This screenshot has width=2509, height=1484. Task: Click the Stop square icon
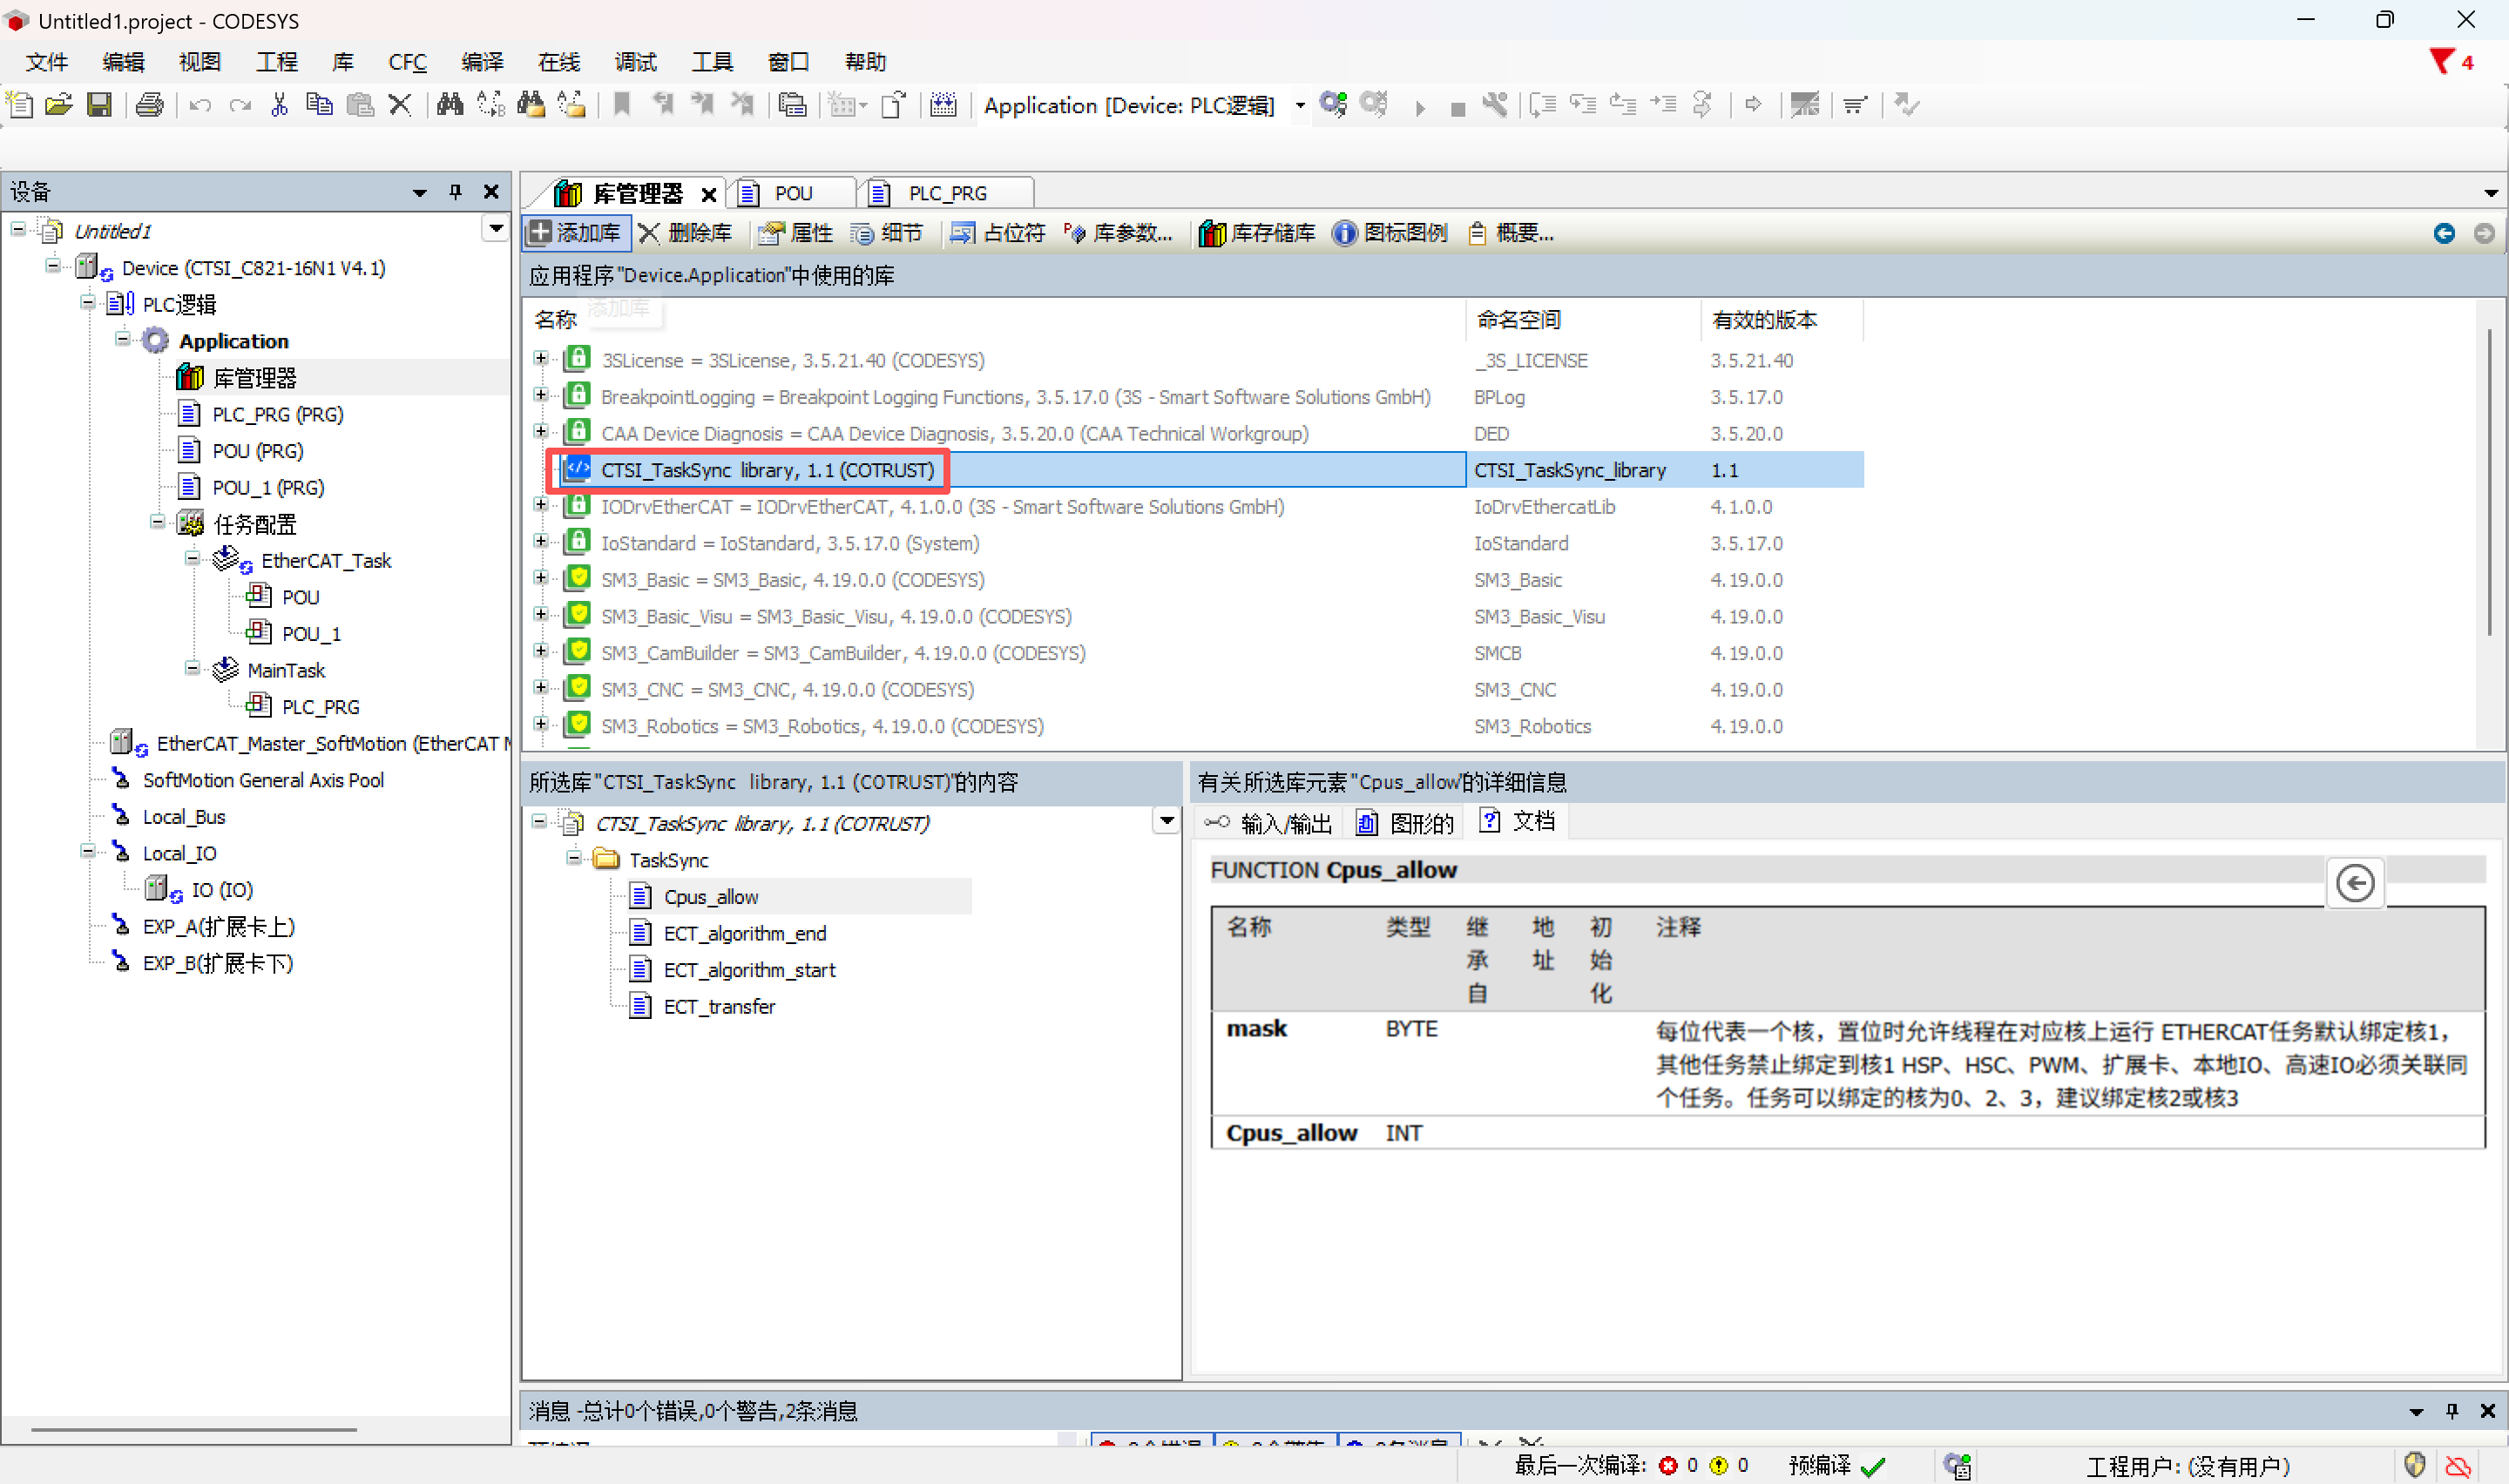(1458, 108)
